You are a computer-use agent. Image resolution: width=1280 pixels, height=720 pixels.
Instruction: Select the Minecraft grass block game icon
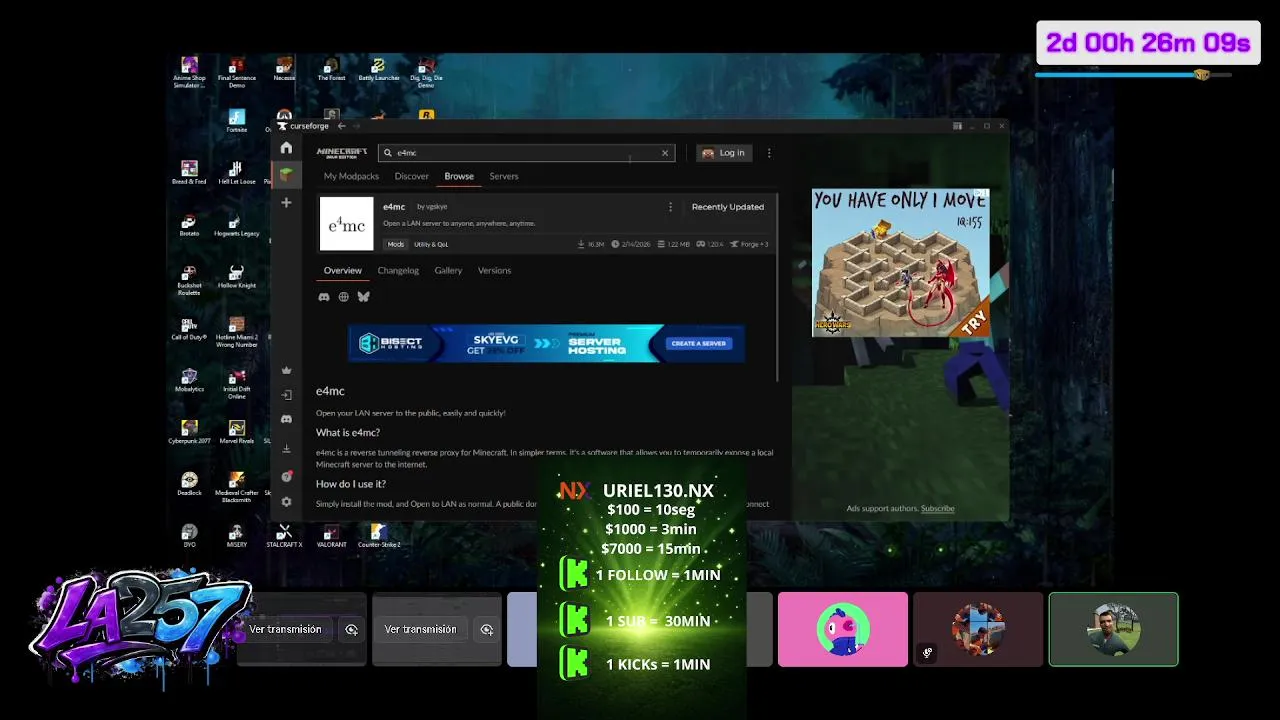click(x=286, y=174)
